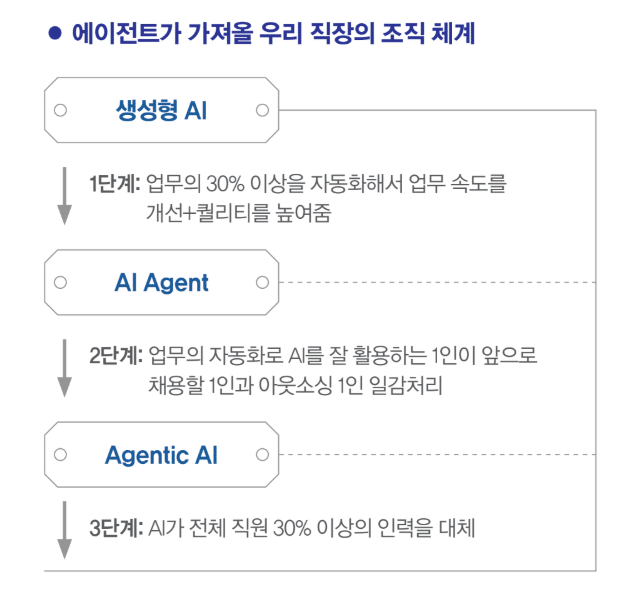The width and height of the screenshot is (633, 594).
Task: Click the left circle on the 생성형 AI box
Action: click(x=60, y=110)
